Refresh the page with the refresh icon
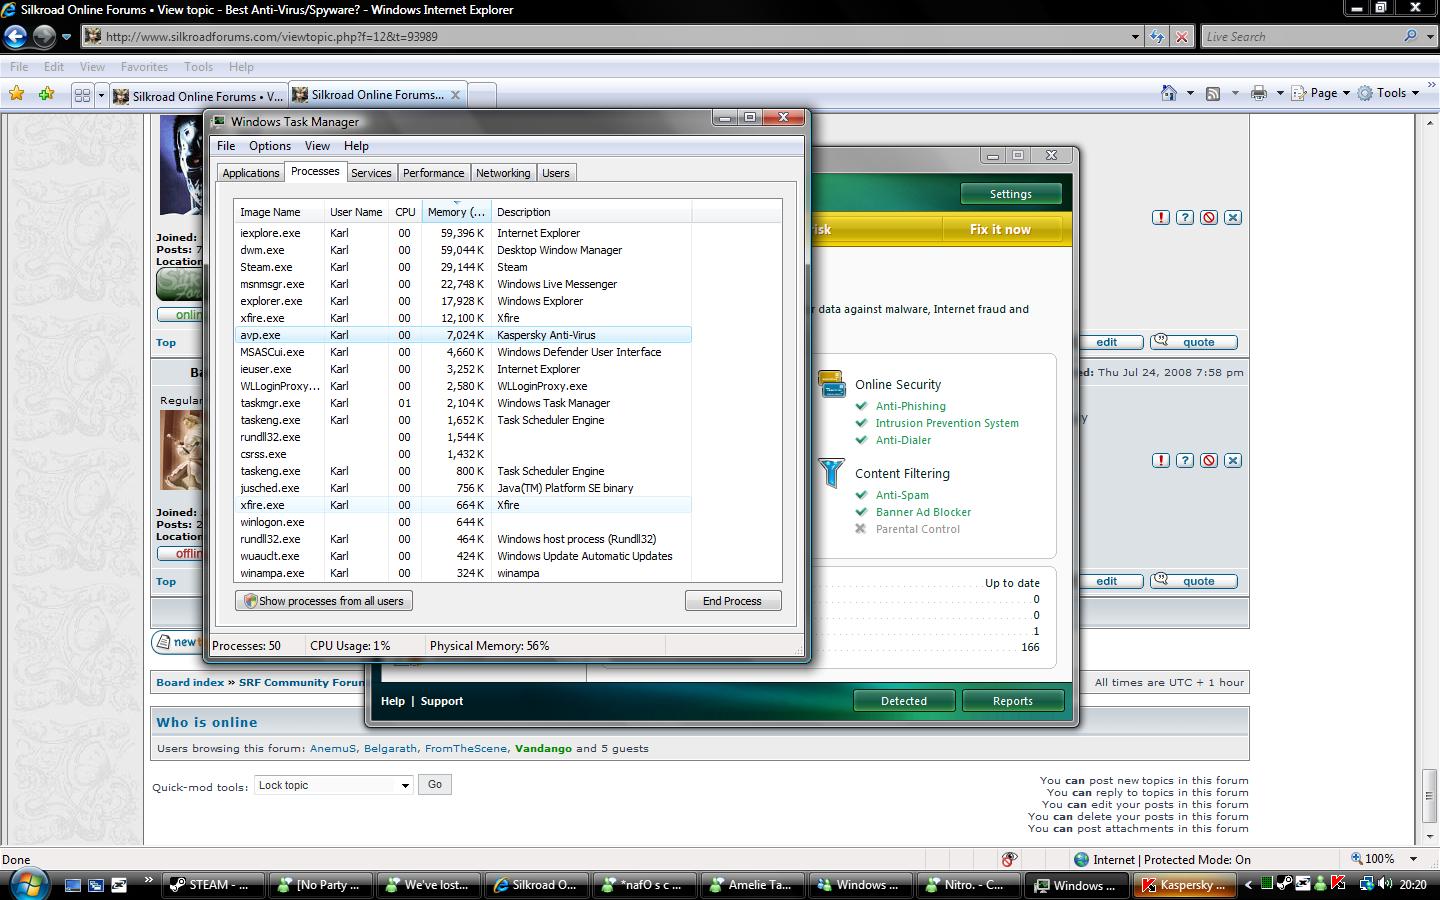Image resolution: width=1440 pixels, height=900 pixels. click(1157, 37)
